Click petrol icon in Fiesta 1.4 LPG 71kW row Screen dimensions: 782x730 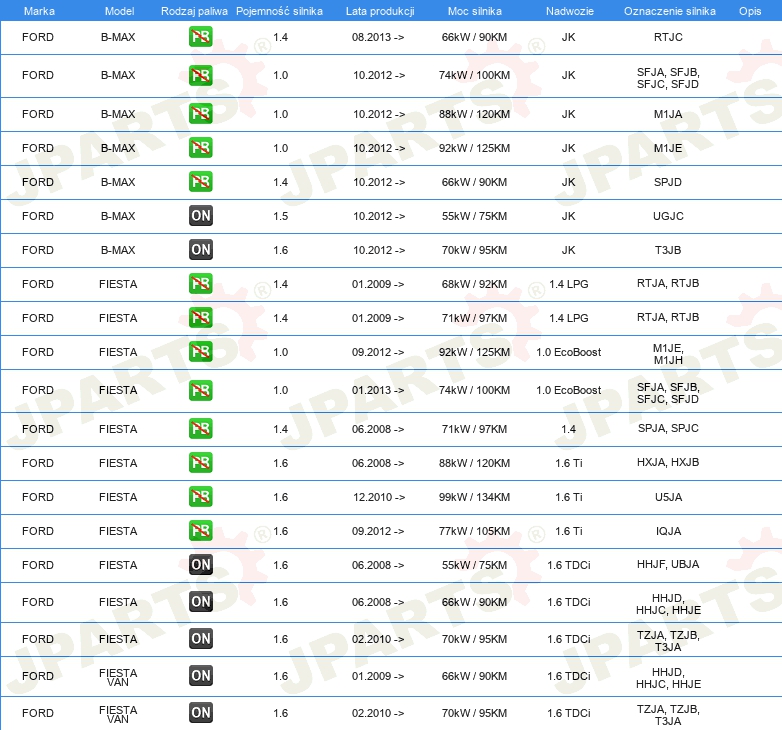tap(201, 318)
